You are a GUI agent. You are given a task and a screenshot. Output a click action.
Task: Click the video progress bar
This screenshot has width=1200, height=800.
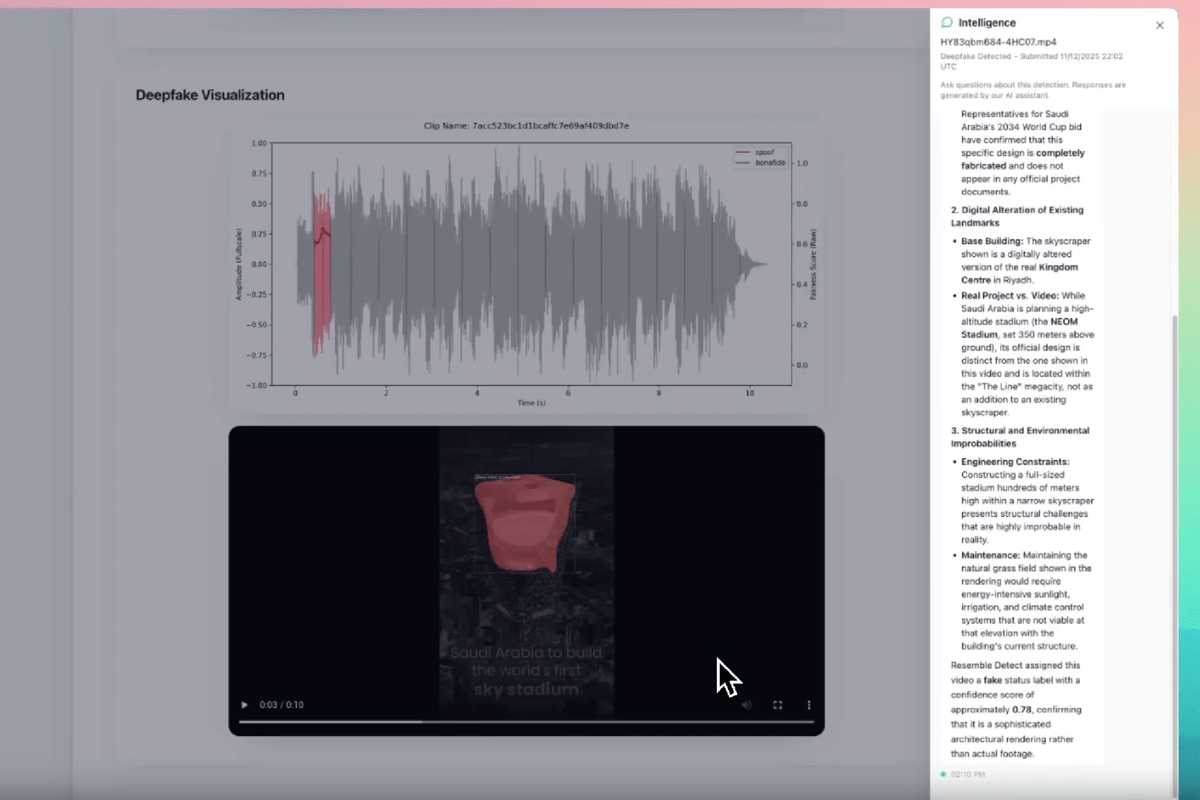click(x=526, y=722)
